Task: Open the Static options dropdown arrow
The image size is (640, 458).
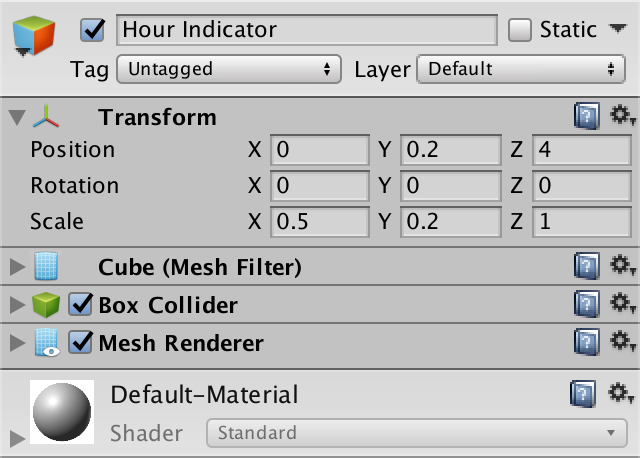Action: click(618, 29)
